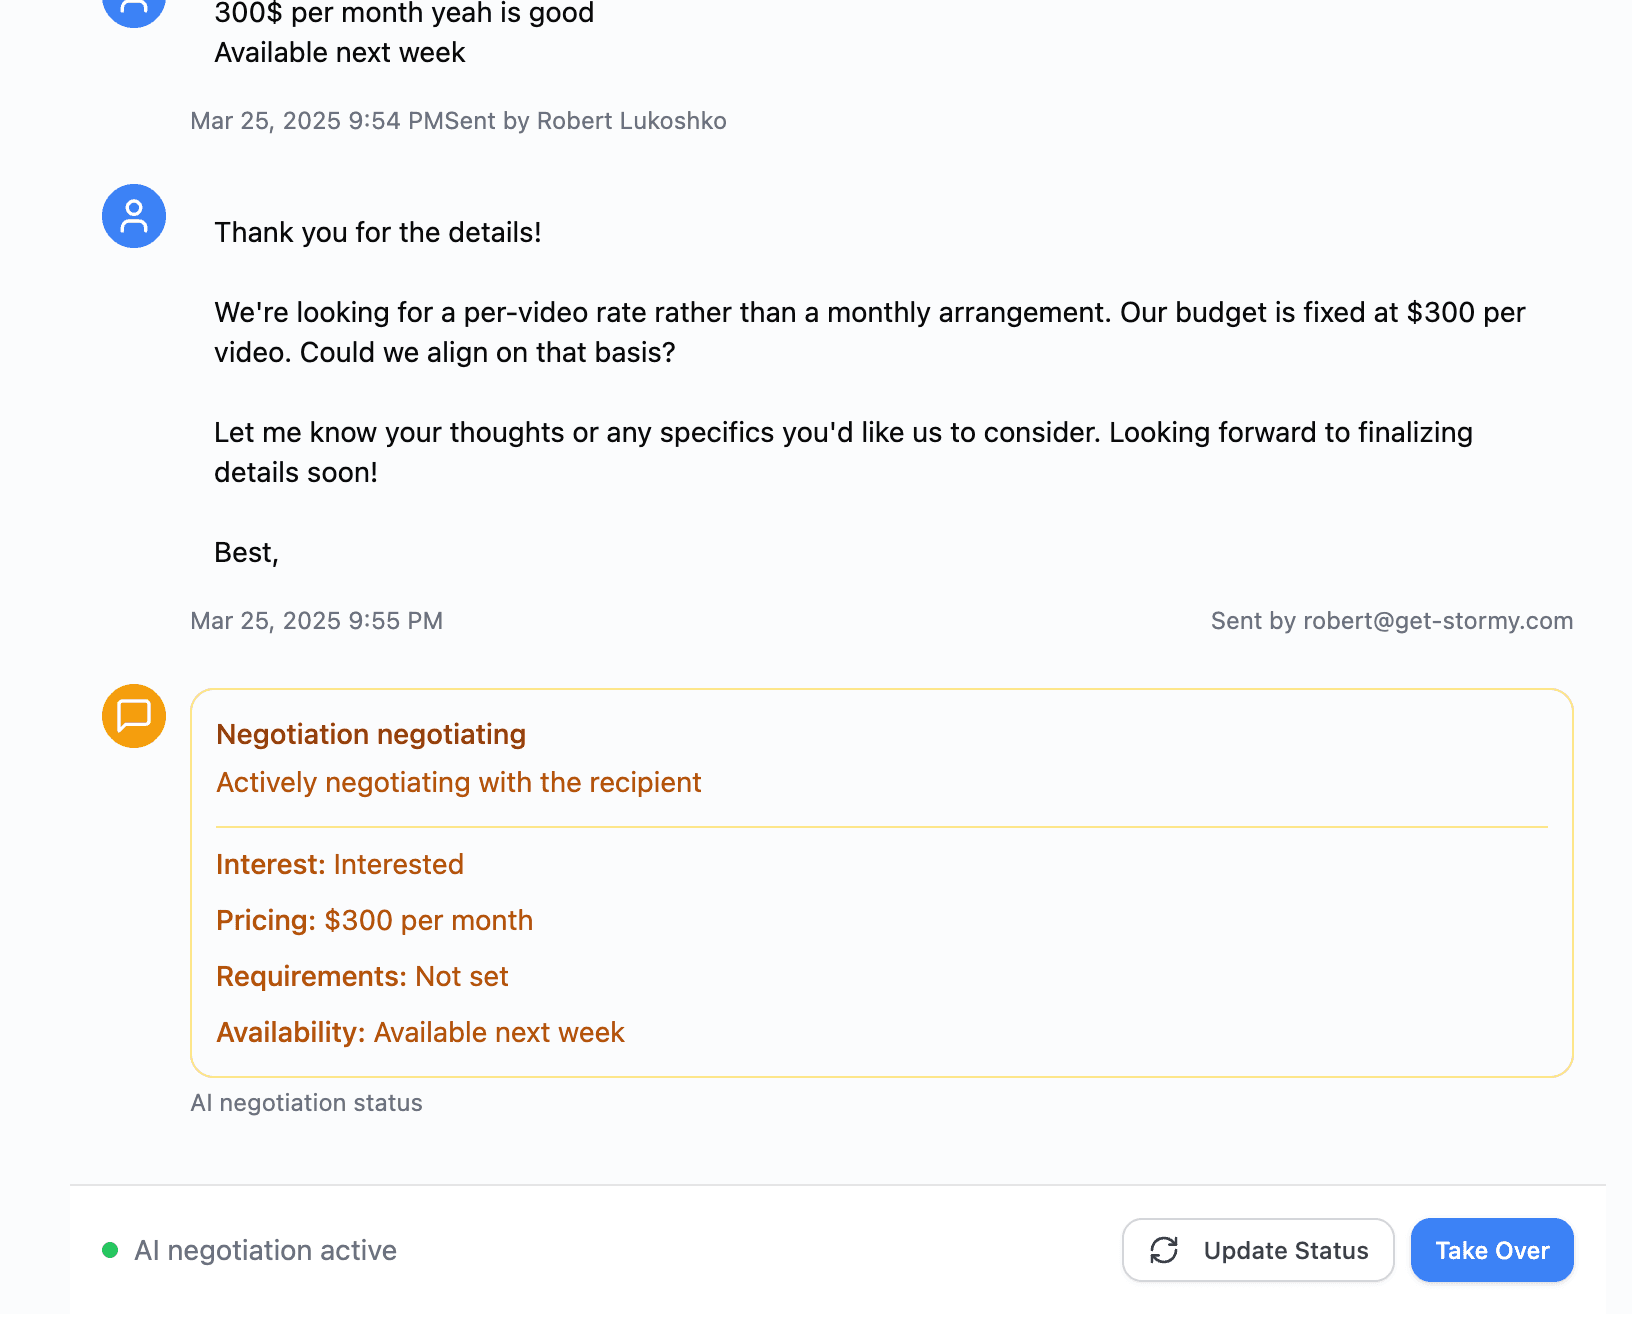Click the blue user avatar beside 'Thank you for the details!'

pyautogui.click(x=134, y=216)
